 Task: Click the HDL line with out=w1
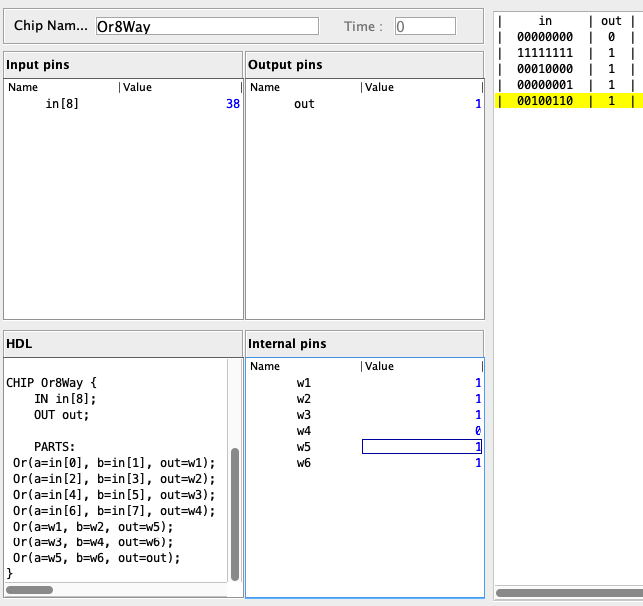(x=114, y=463)
